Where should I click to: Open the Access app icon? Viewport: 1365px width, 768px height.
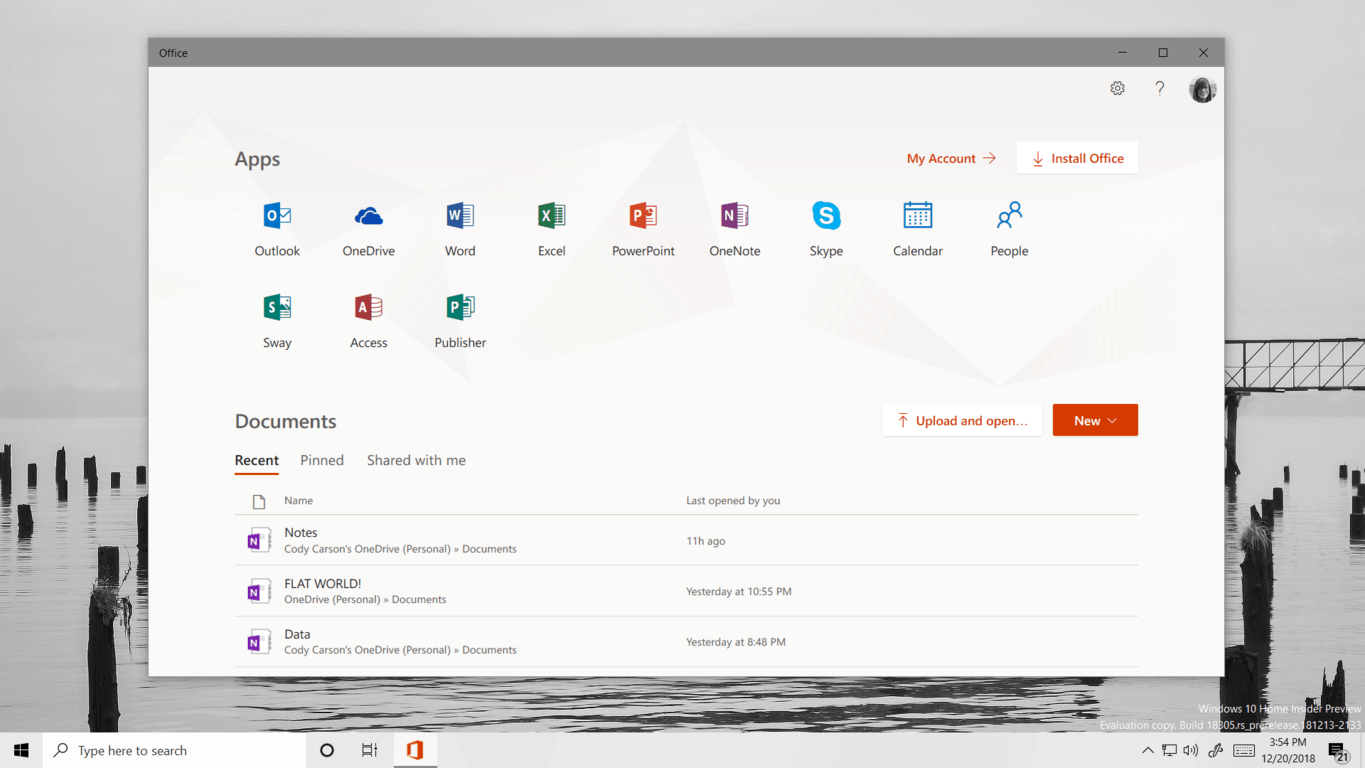tap(369, 307)
